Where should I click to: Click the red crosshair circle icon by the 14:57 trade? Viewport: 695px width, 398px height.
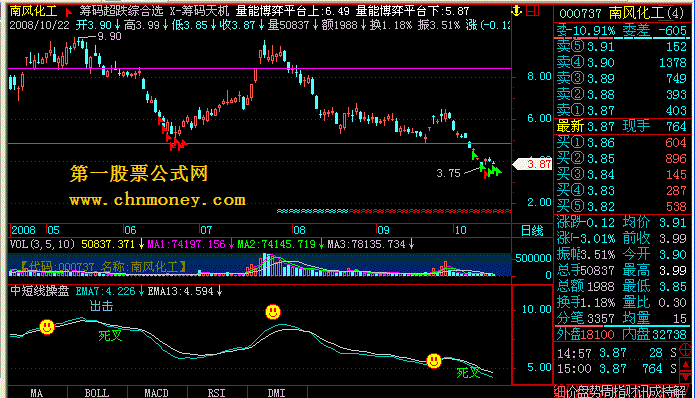click(x=685, y=350)
